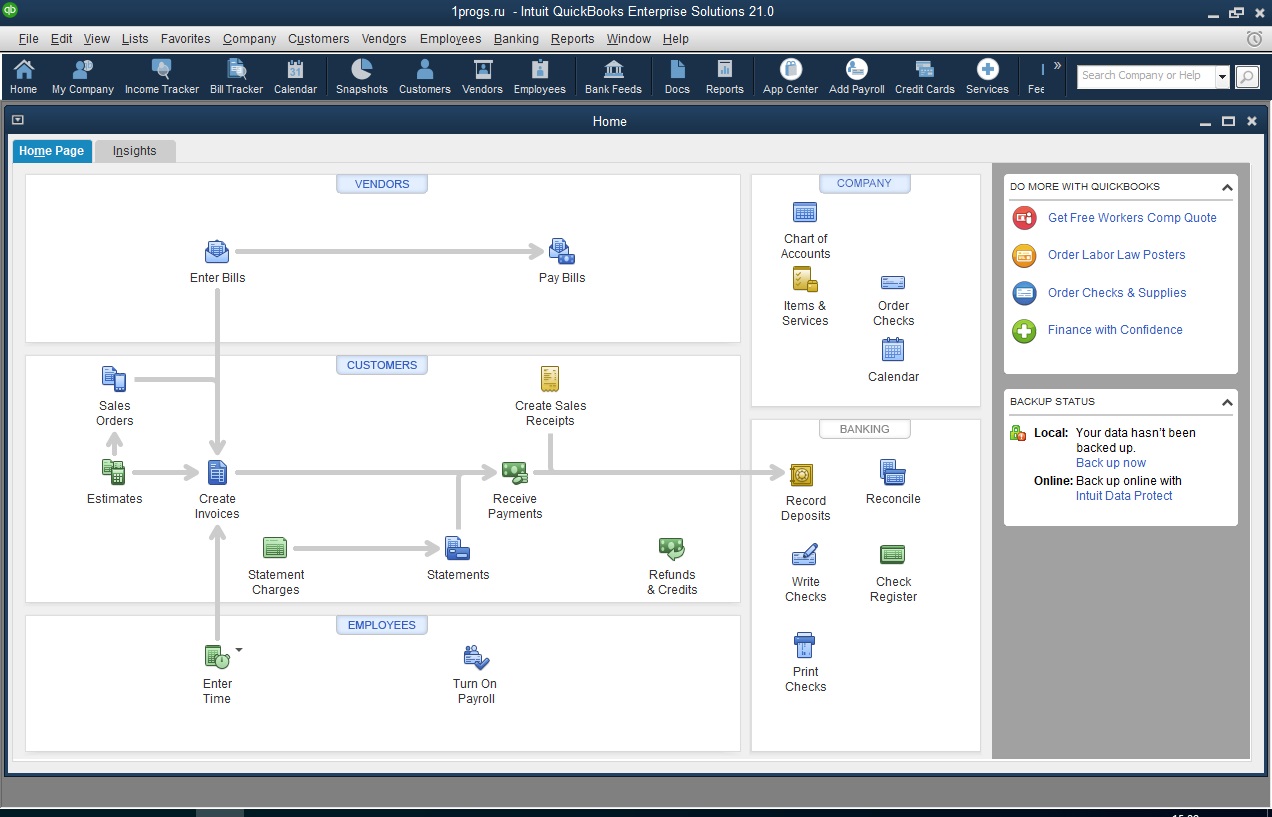Open Record Deposits icon
This screenshot has height=817, width=1272.
click(x=804, y=474)
